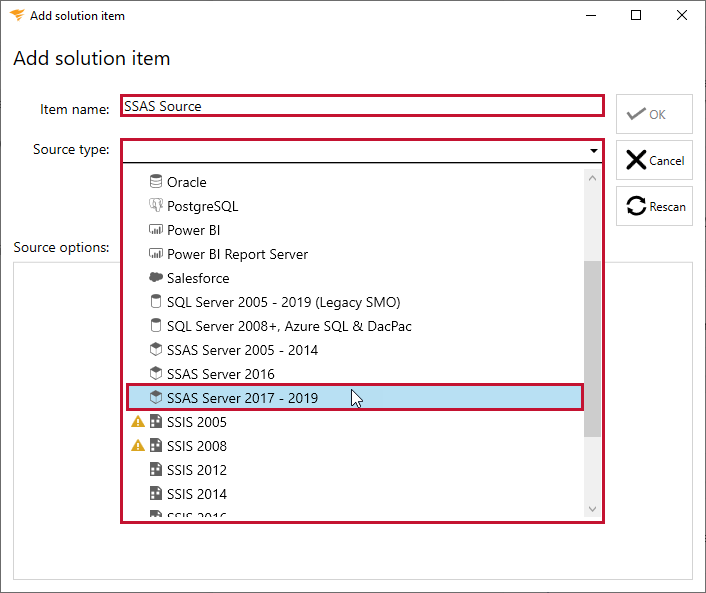Click the PostgreSQL elephant icon
The image size is (706, 593).
(x=155, y=206)
